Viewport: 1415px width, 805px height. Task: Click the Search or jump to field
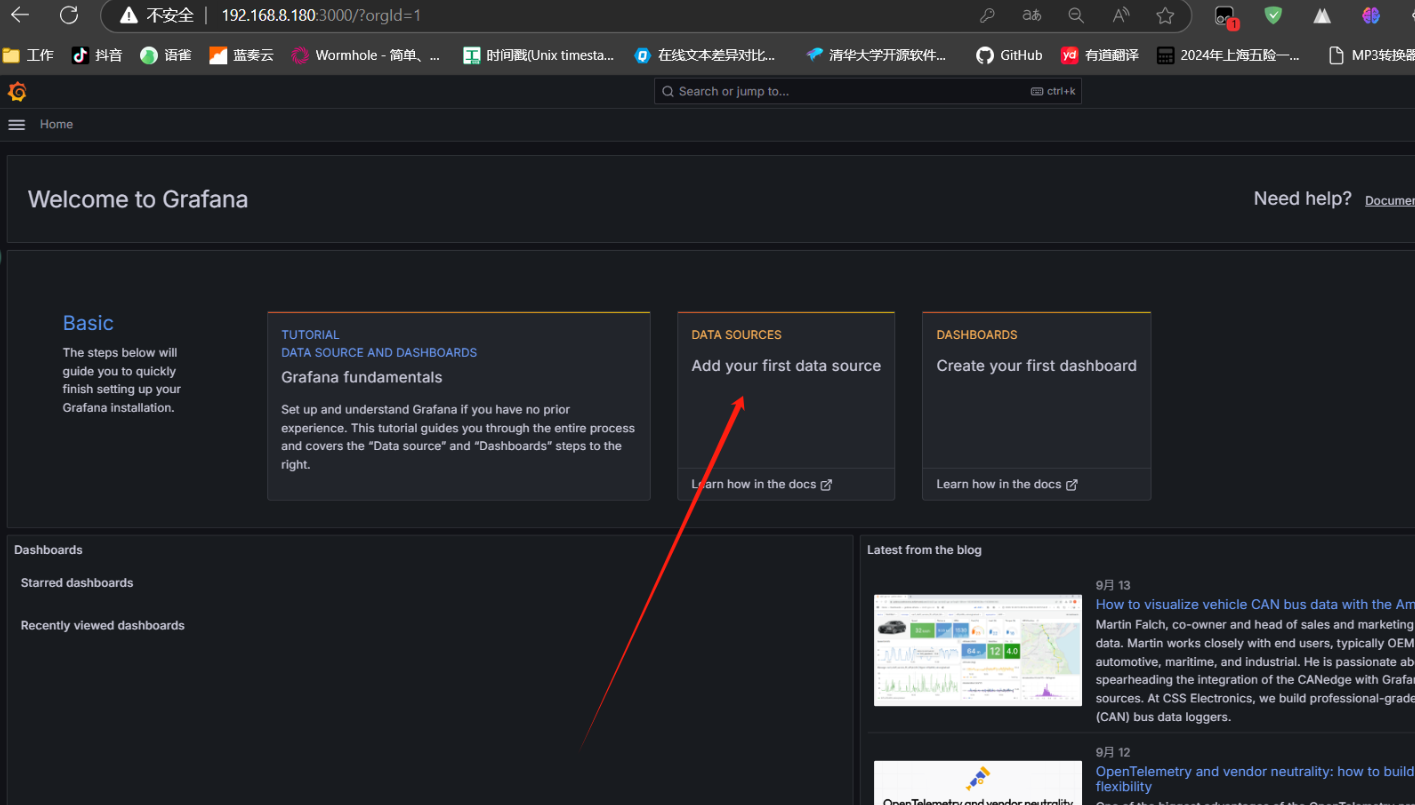tap(850, 91)
